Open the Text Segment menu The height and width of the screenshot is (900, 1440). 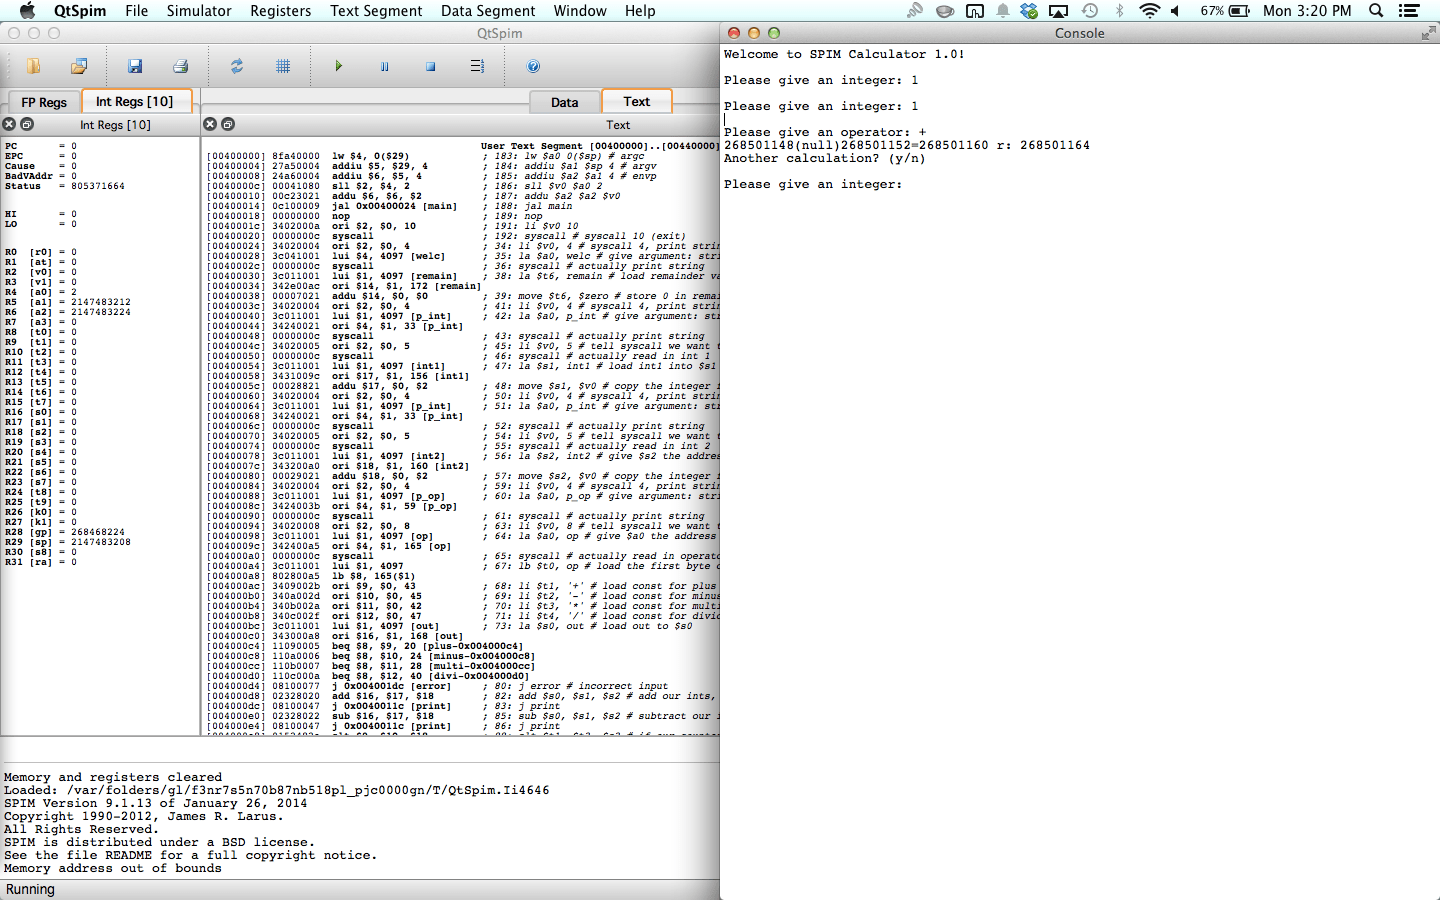tap(376, 11)
